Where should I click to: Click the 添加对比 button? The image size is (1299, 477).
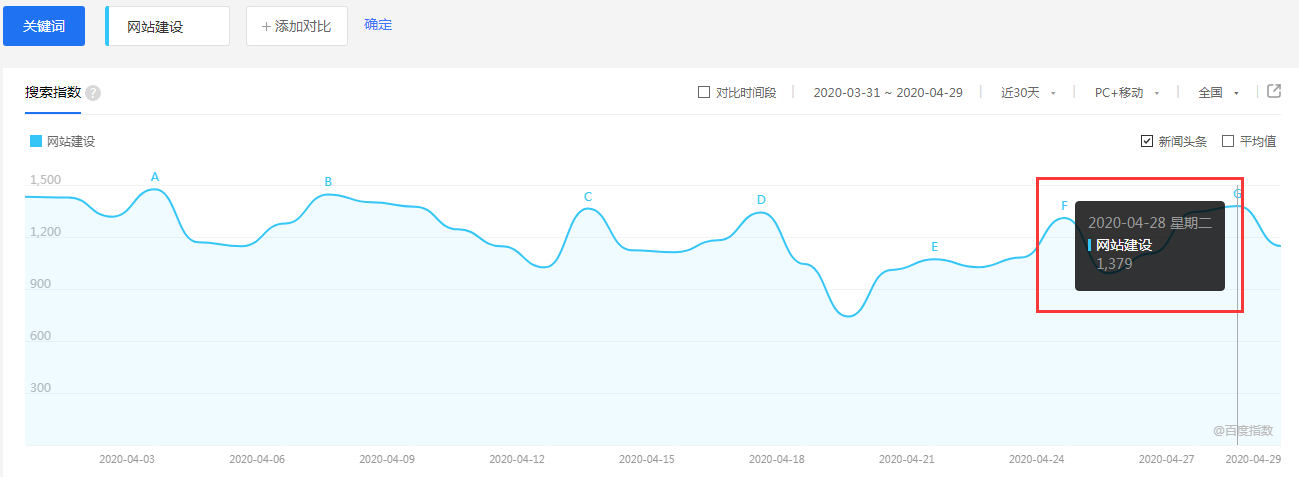pos(296,26)
